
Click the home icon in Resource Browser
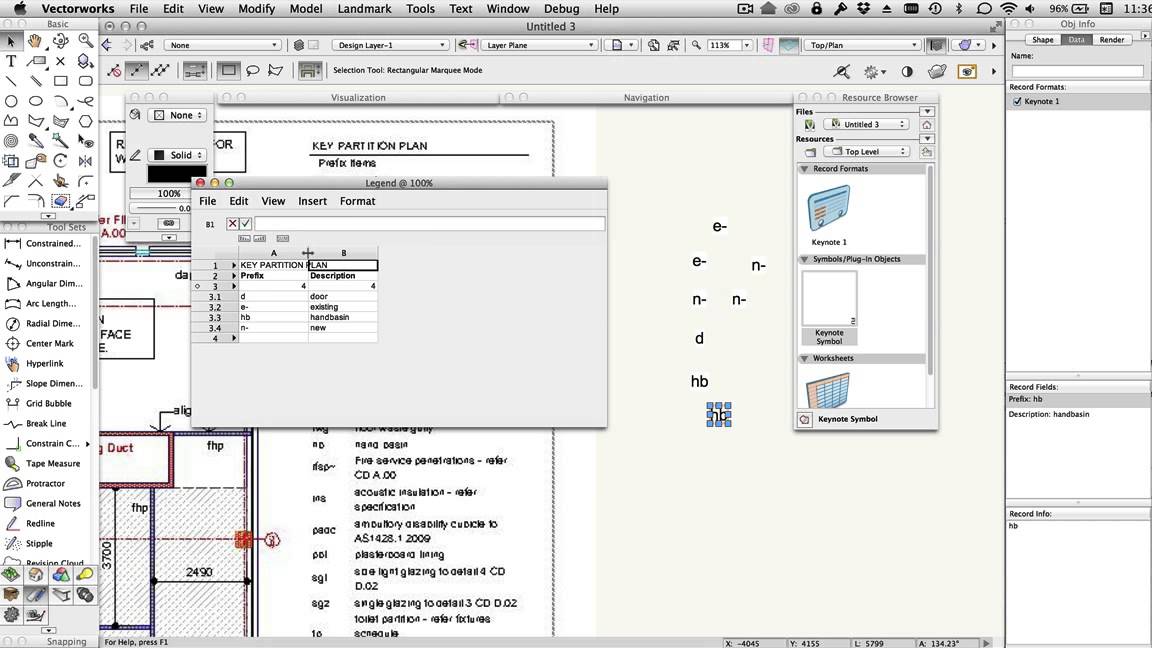(926, 125)
